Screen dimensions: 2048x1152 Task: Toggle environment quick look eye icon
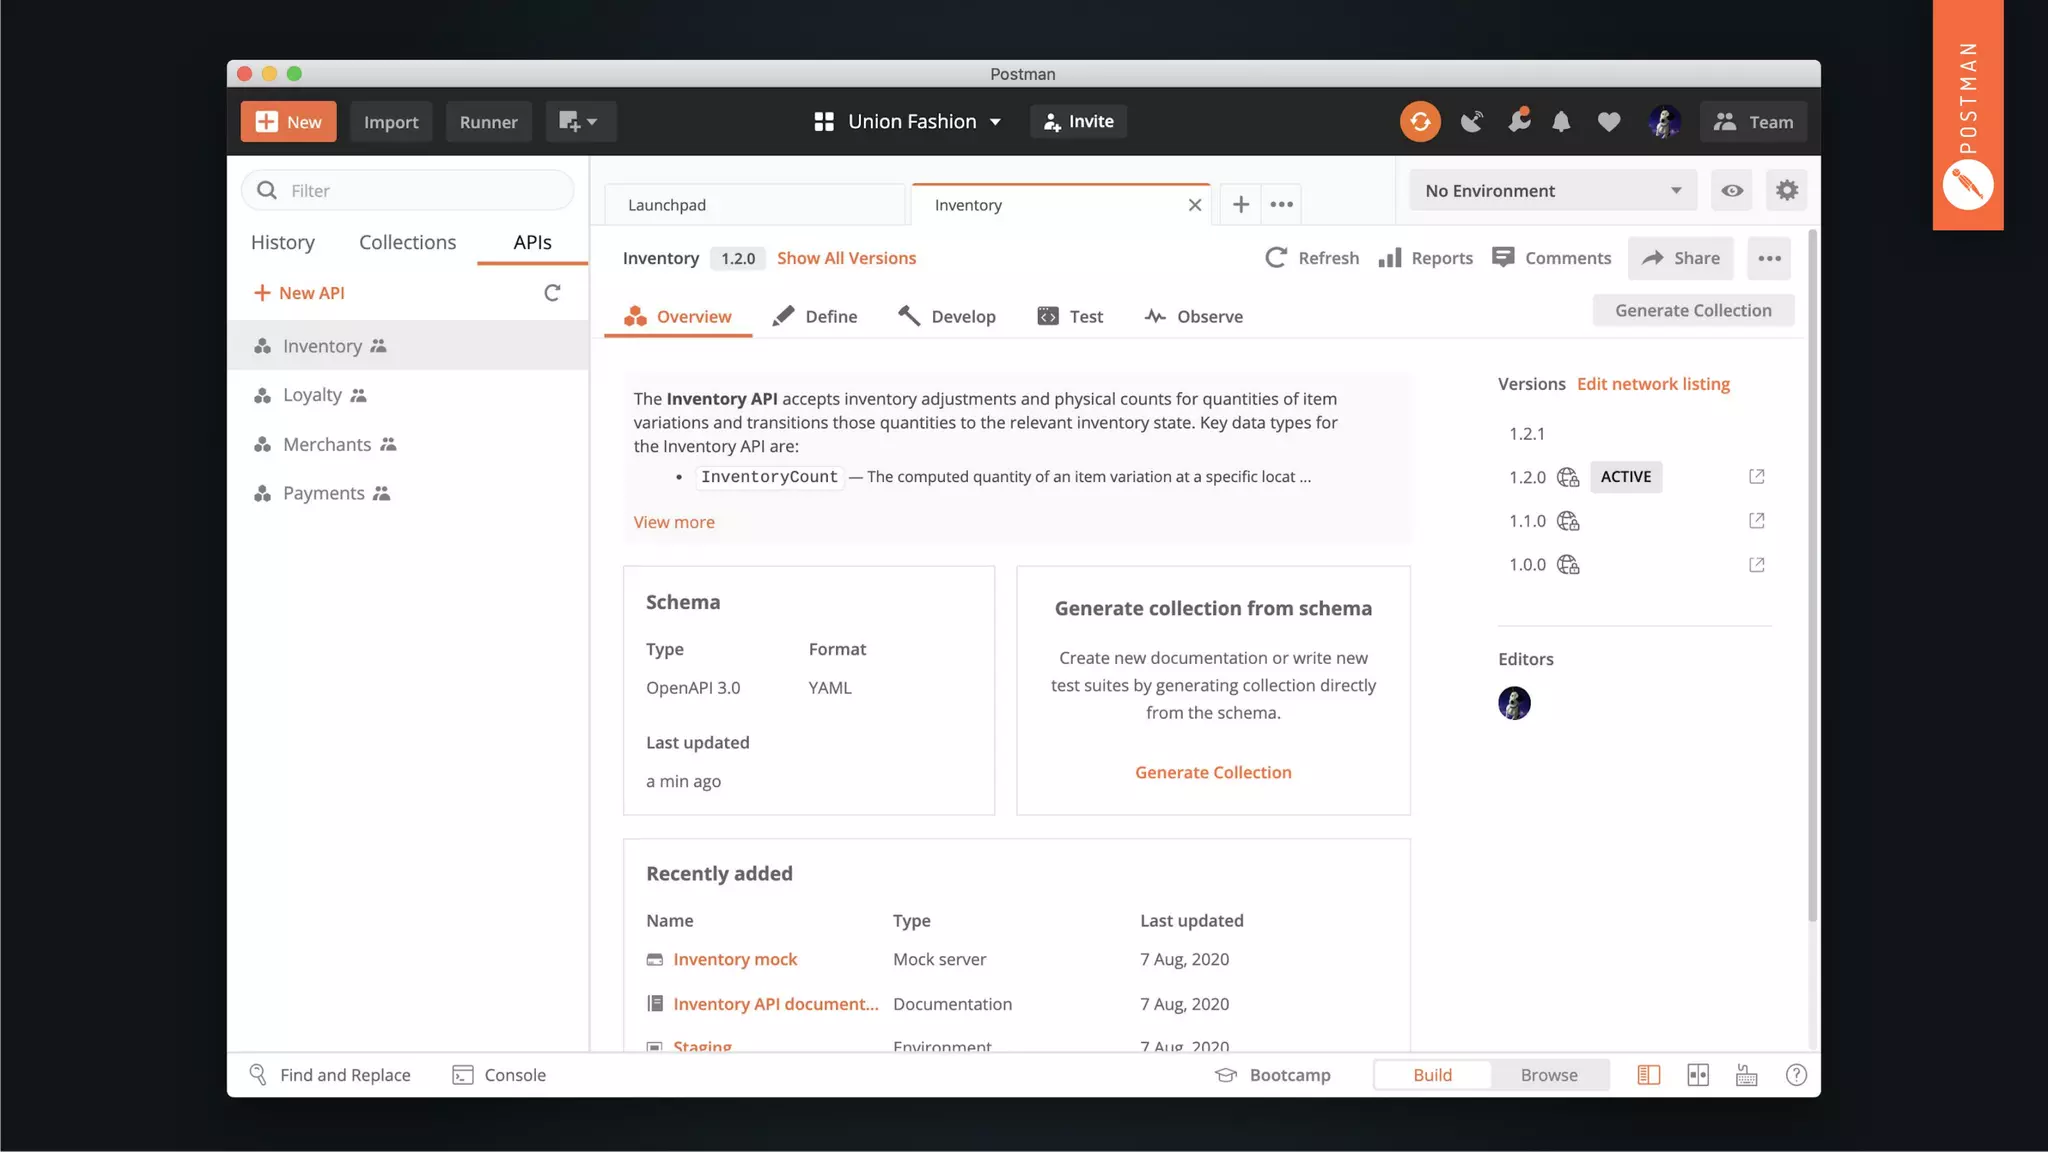(x=1732, y=190)
